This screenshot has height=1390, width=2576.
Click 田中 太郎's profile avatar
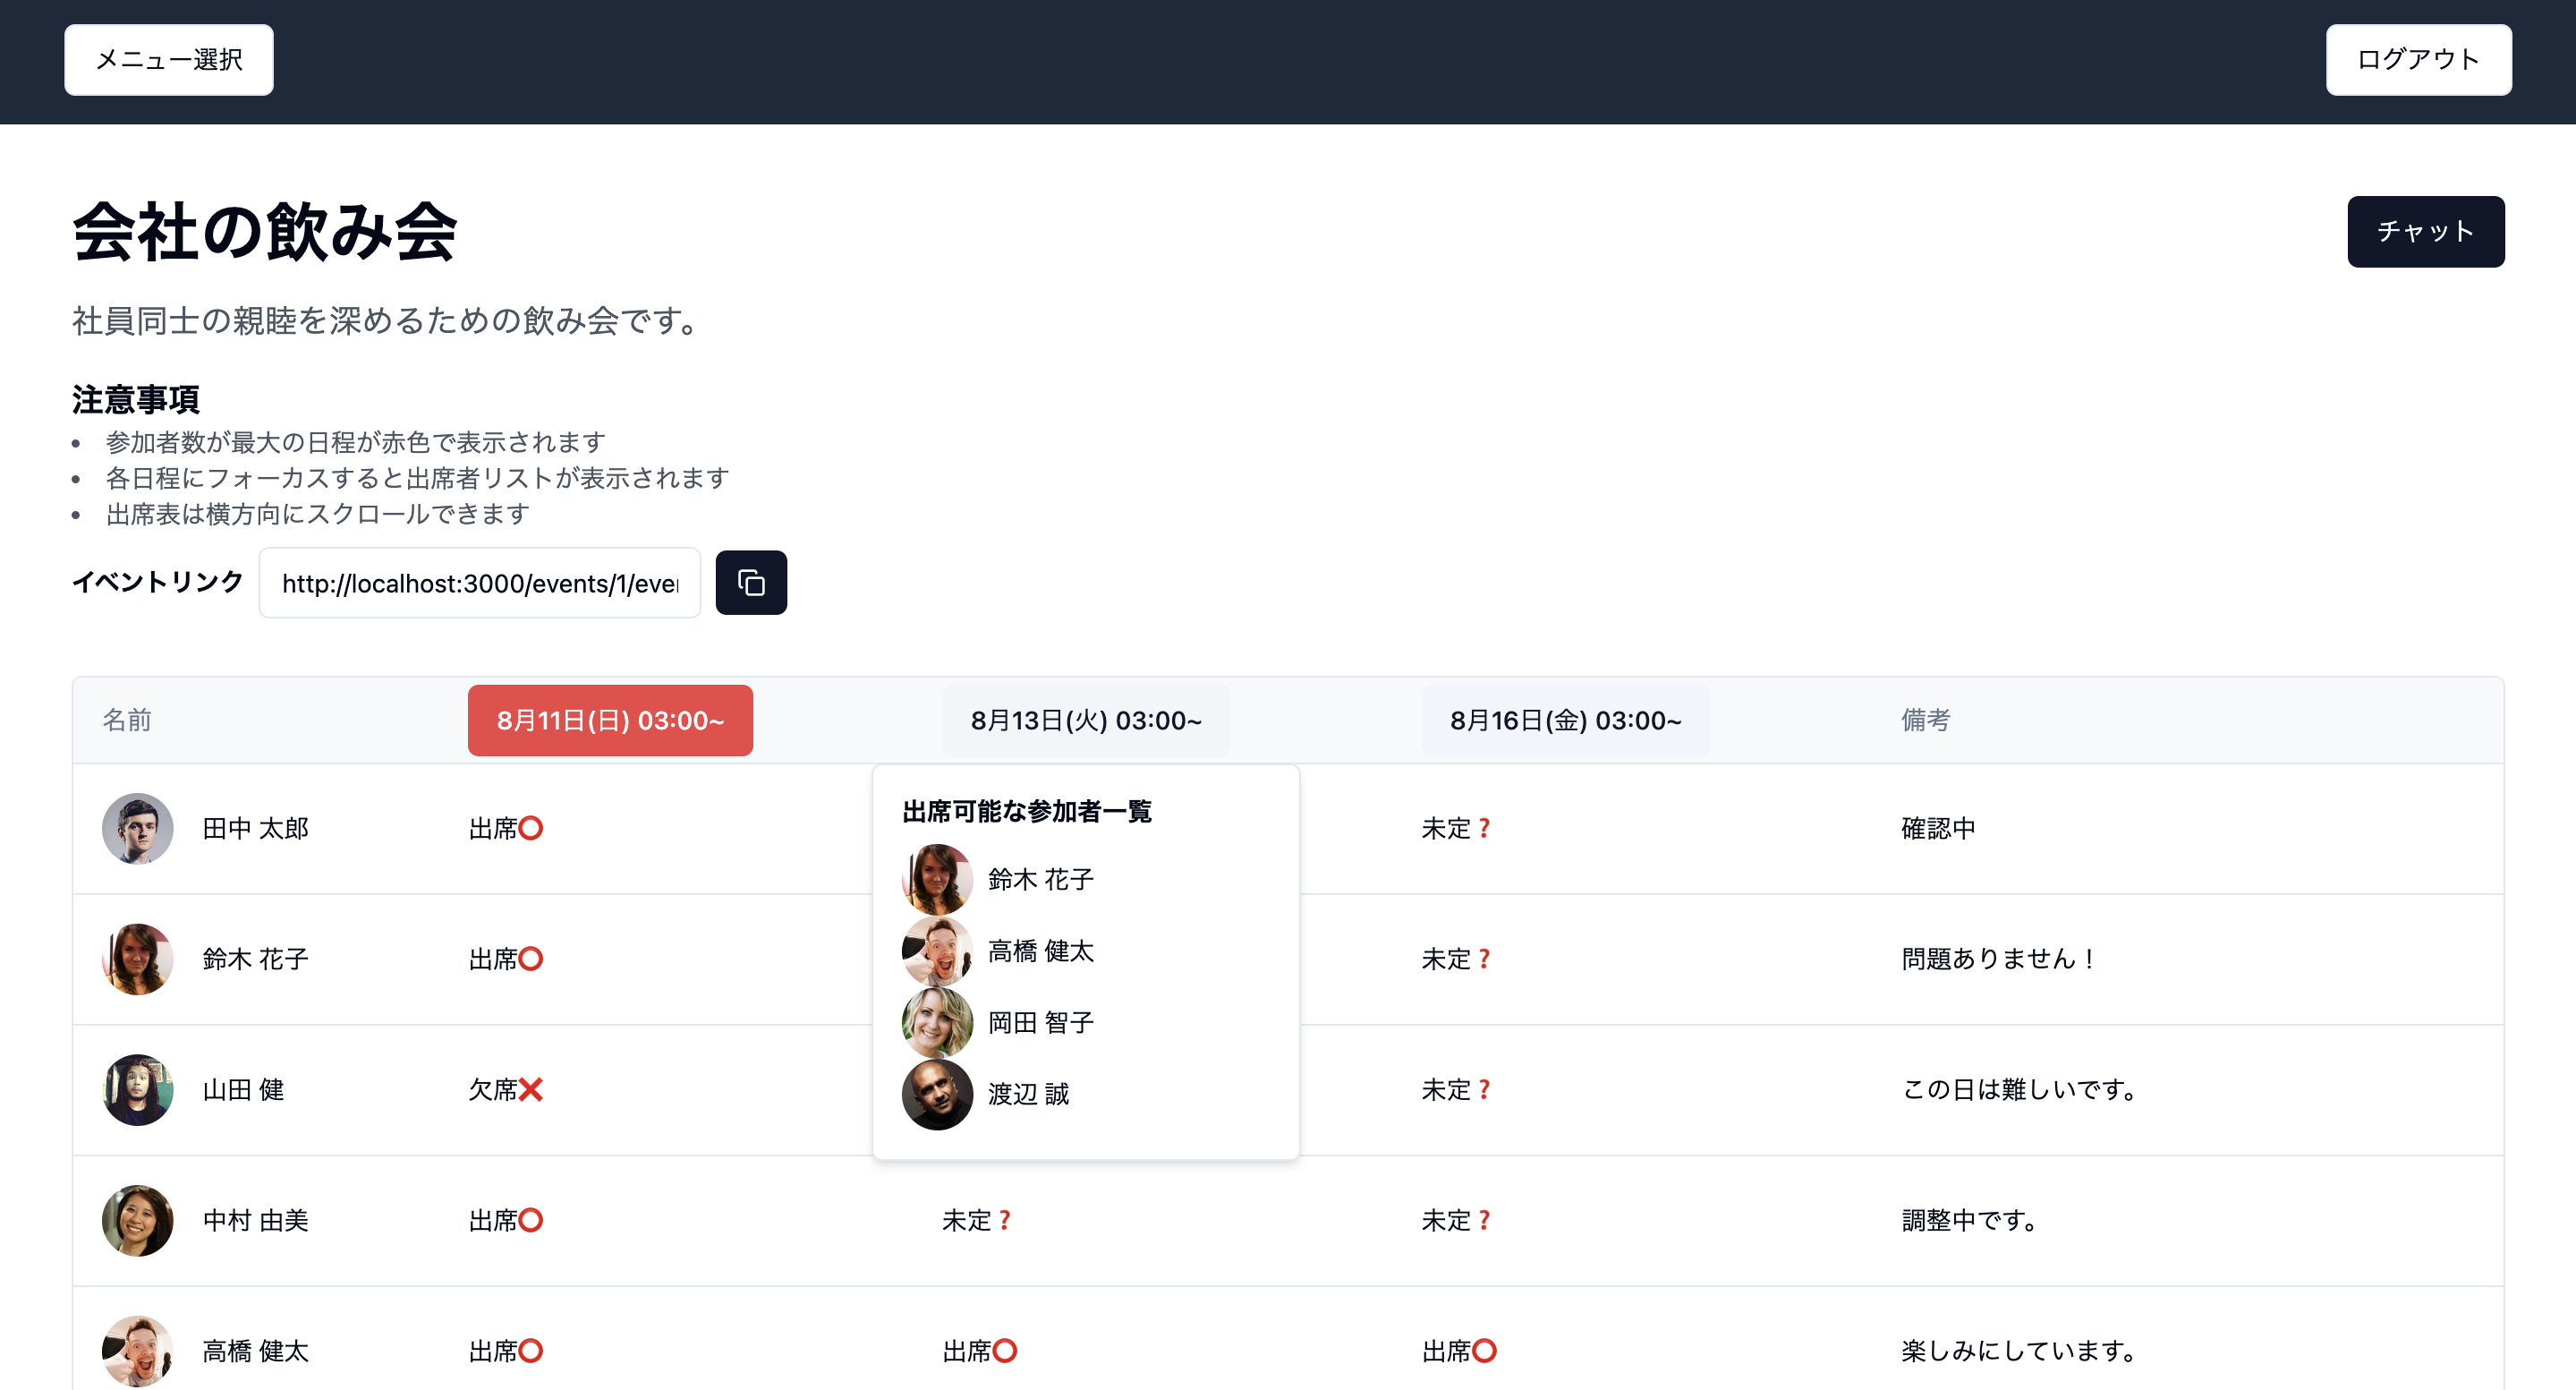click(x=137, y=828)
